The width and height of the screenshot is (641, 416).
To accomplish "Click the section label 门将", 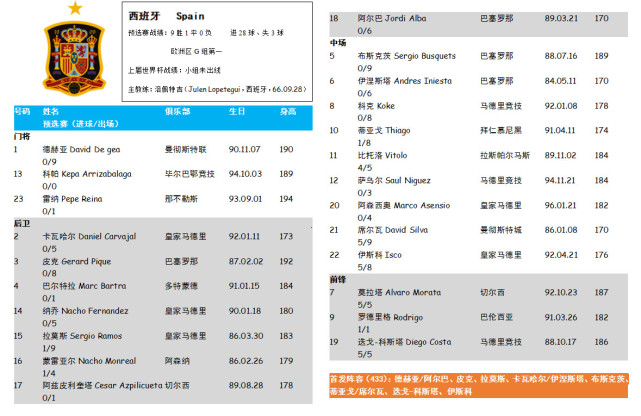I will click(22, 136).
